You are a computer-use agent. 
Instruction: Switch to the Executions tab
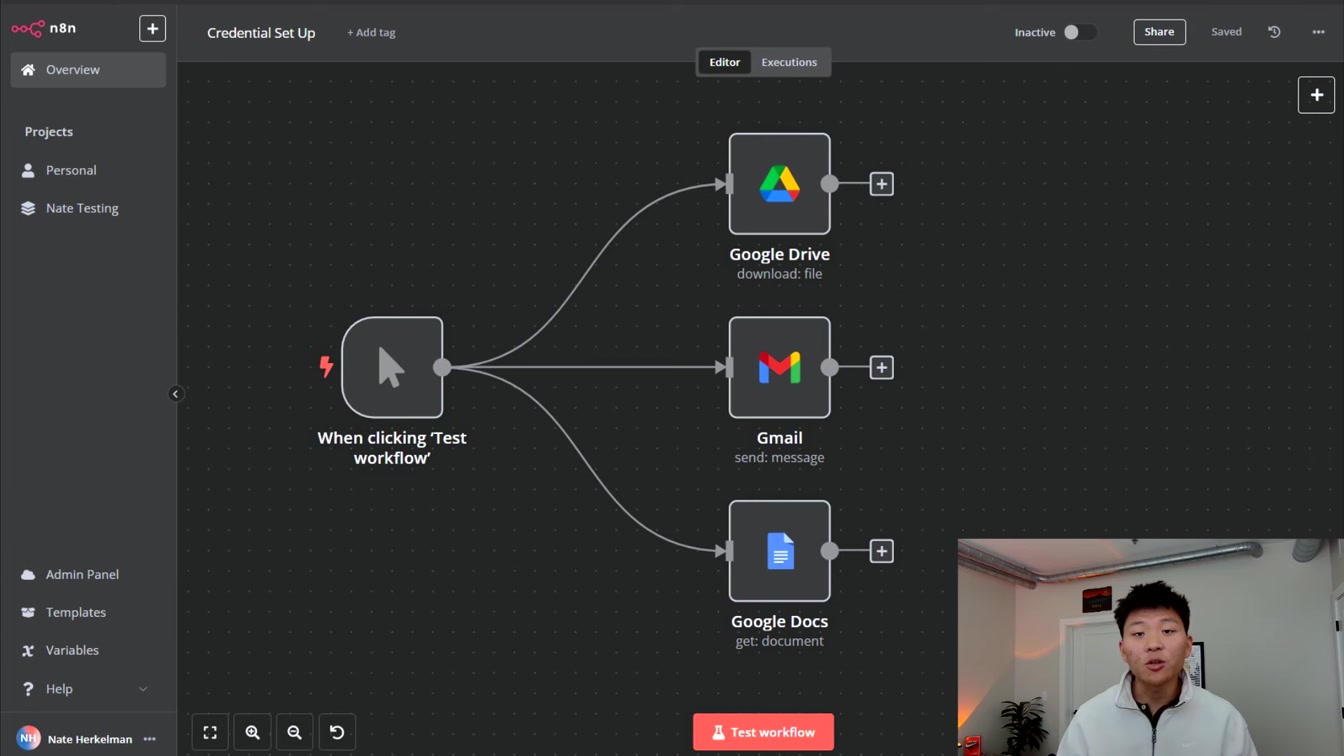pos(789,62)
